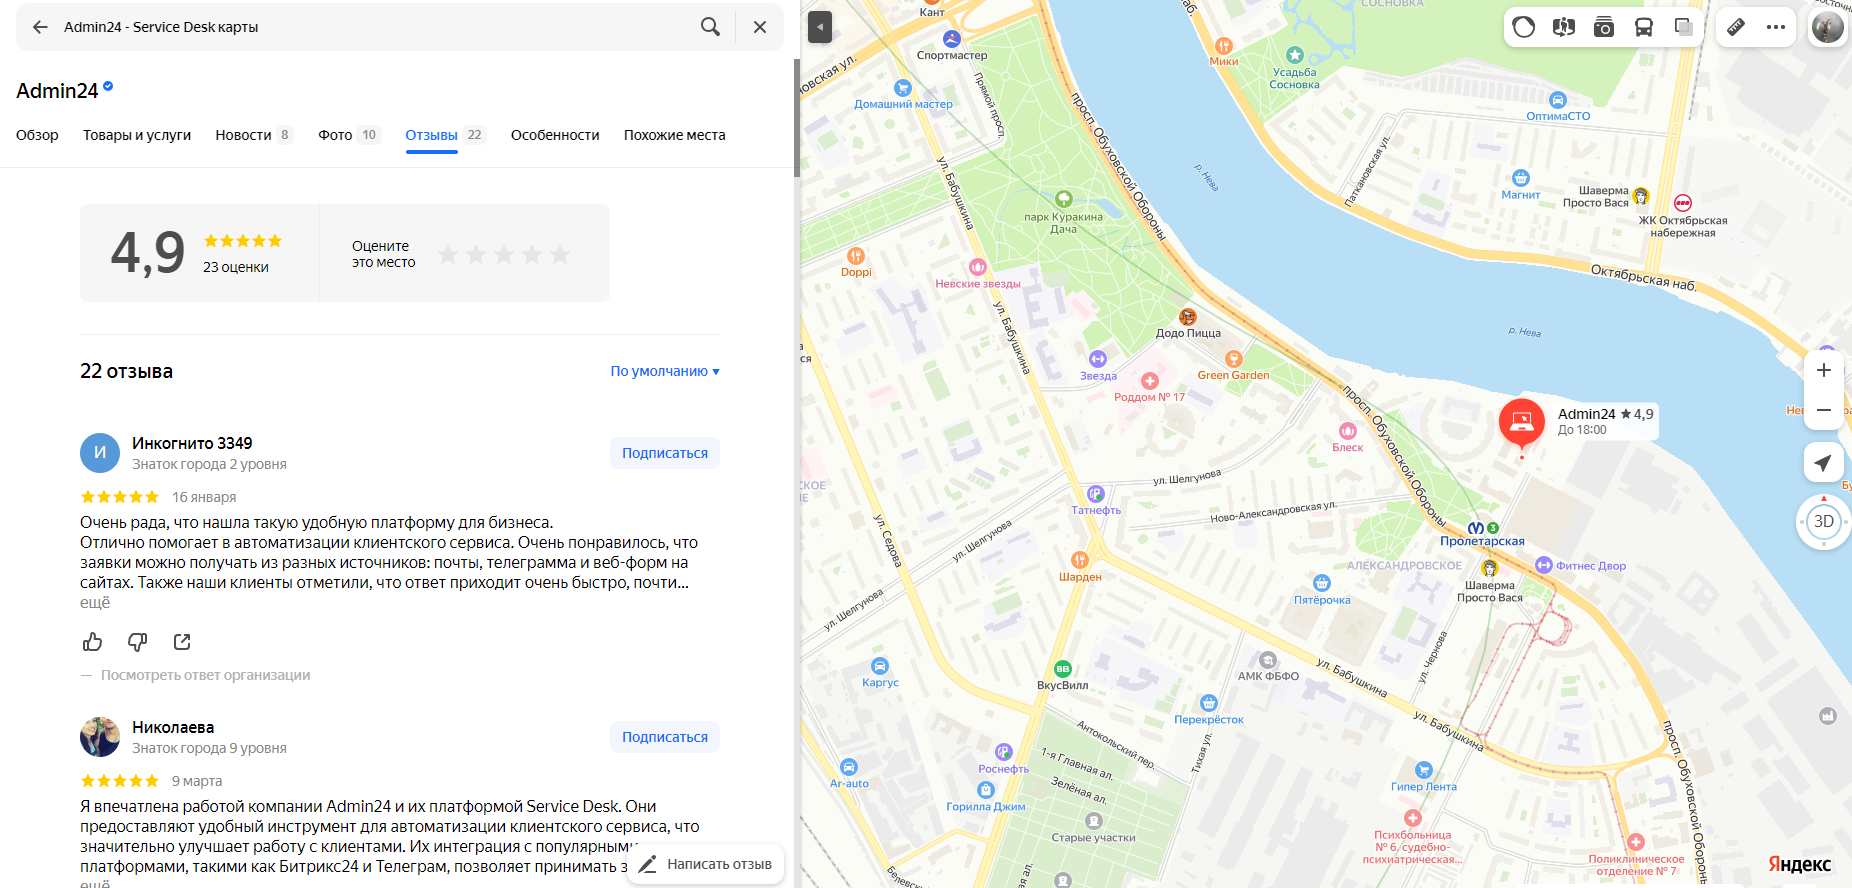This screenshot has width=1852, height=888.
Task: Toggle the photos layer on the map
Action: (1604, 27)
